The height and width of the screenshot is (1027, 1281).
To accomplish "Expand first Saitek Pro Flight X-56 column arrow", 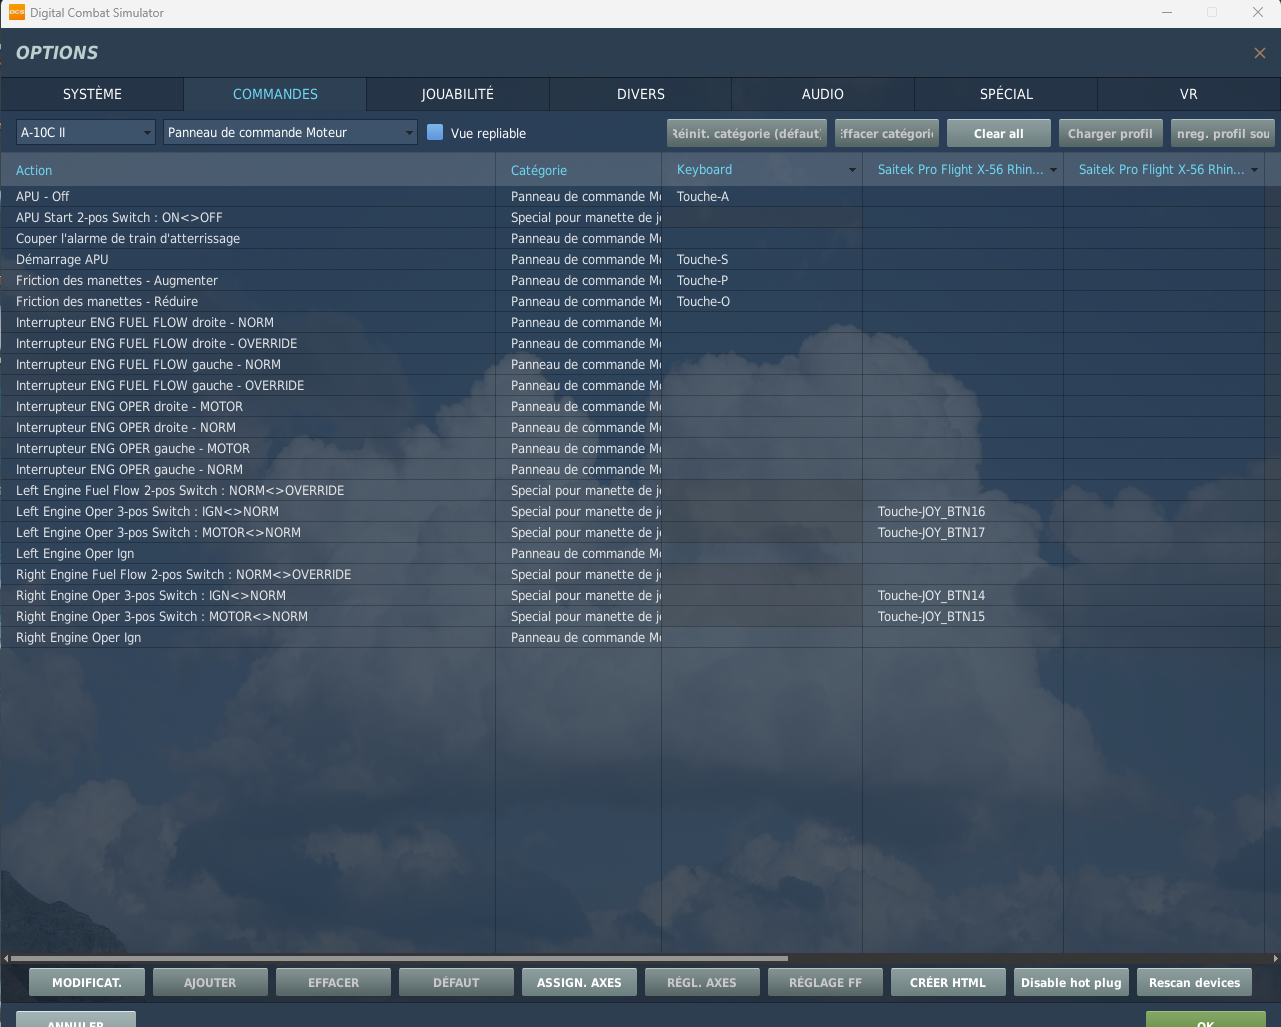I will coord(1053,170).
